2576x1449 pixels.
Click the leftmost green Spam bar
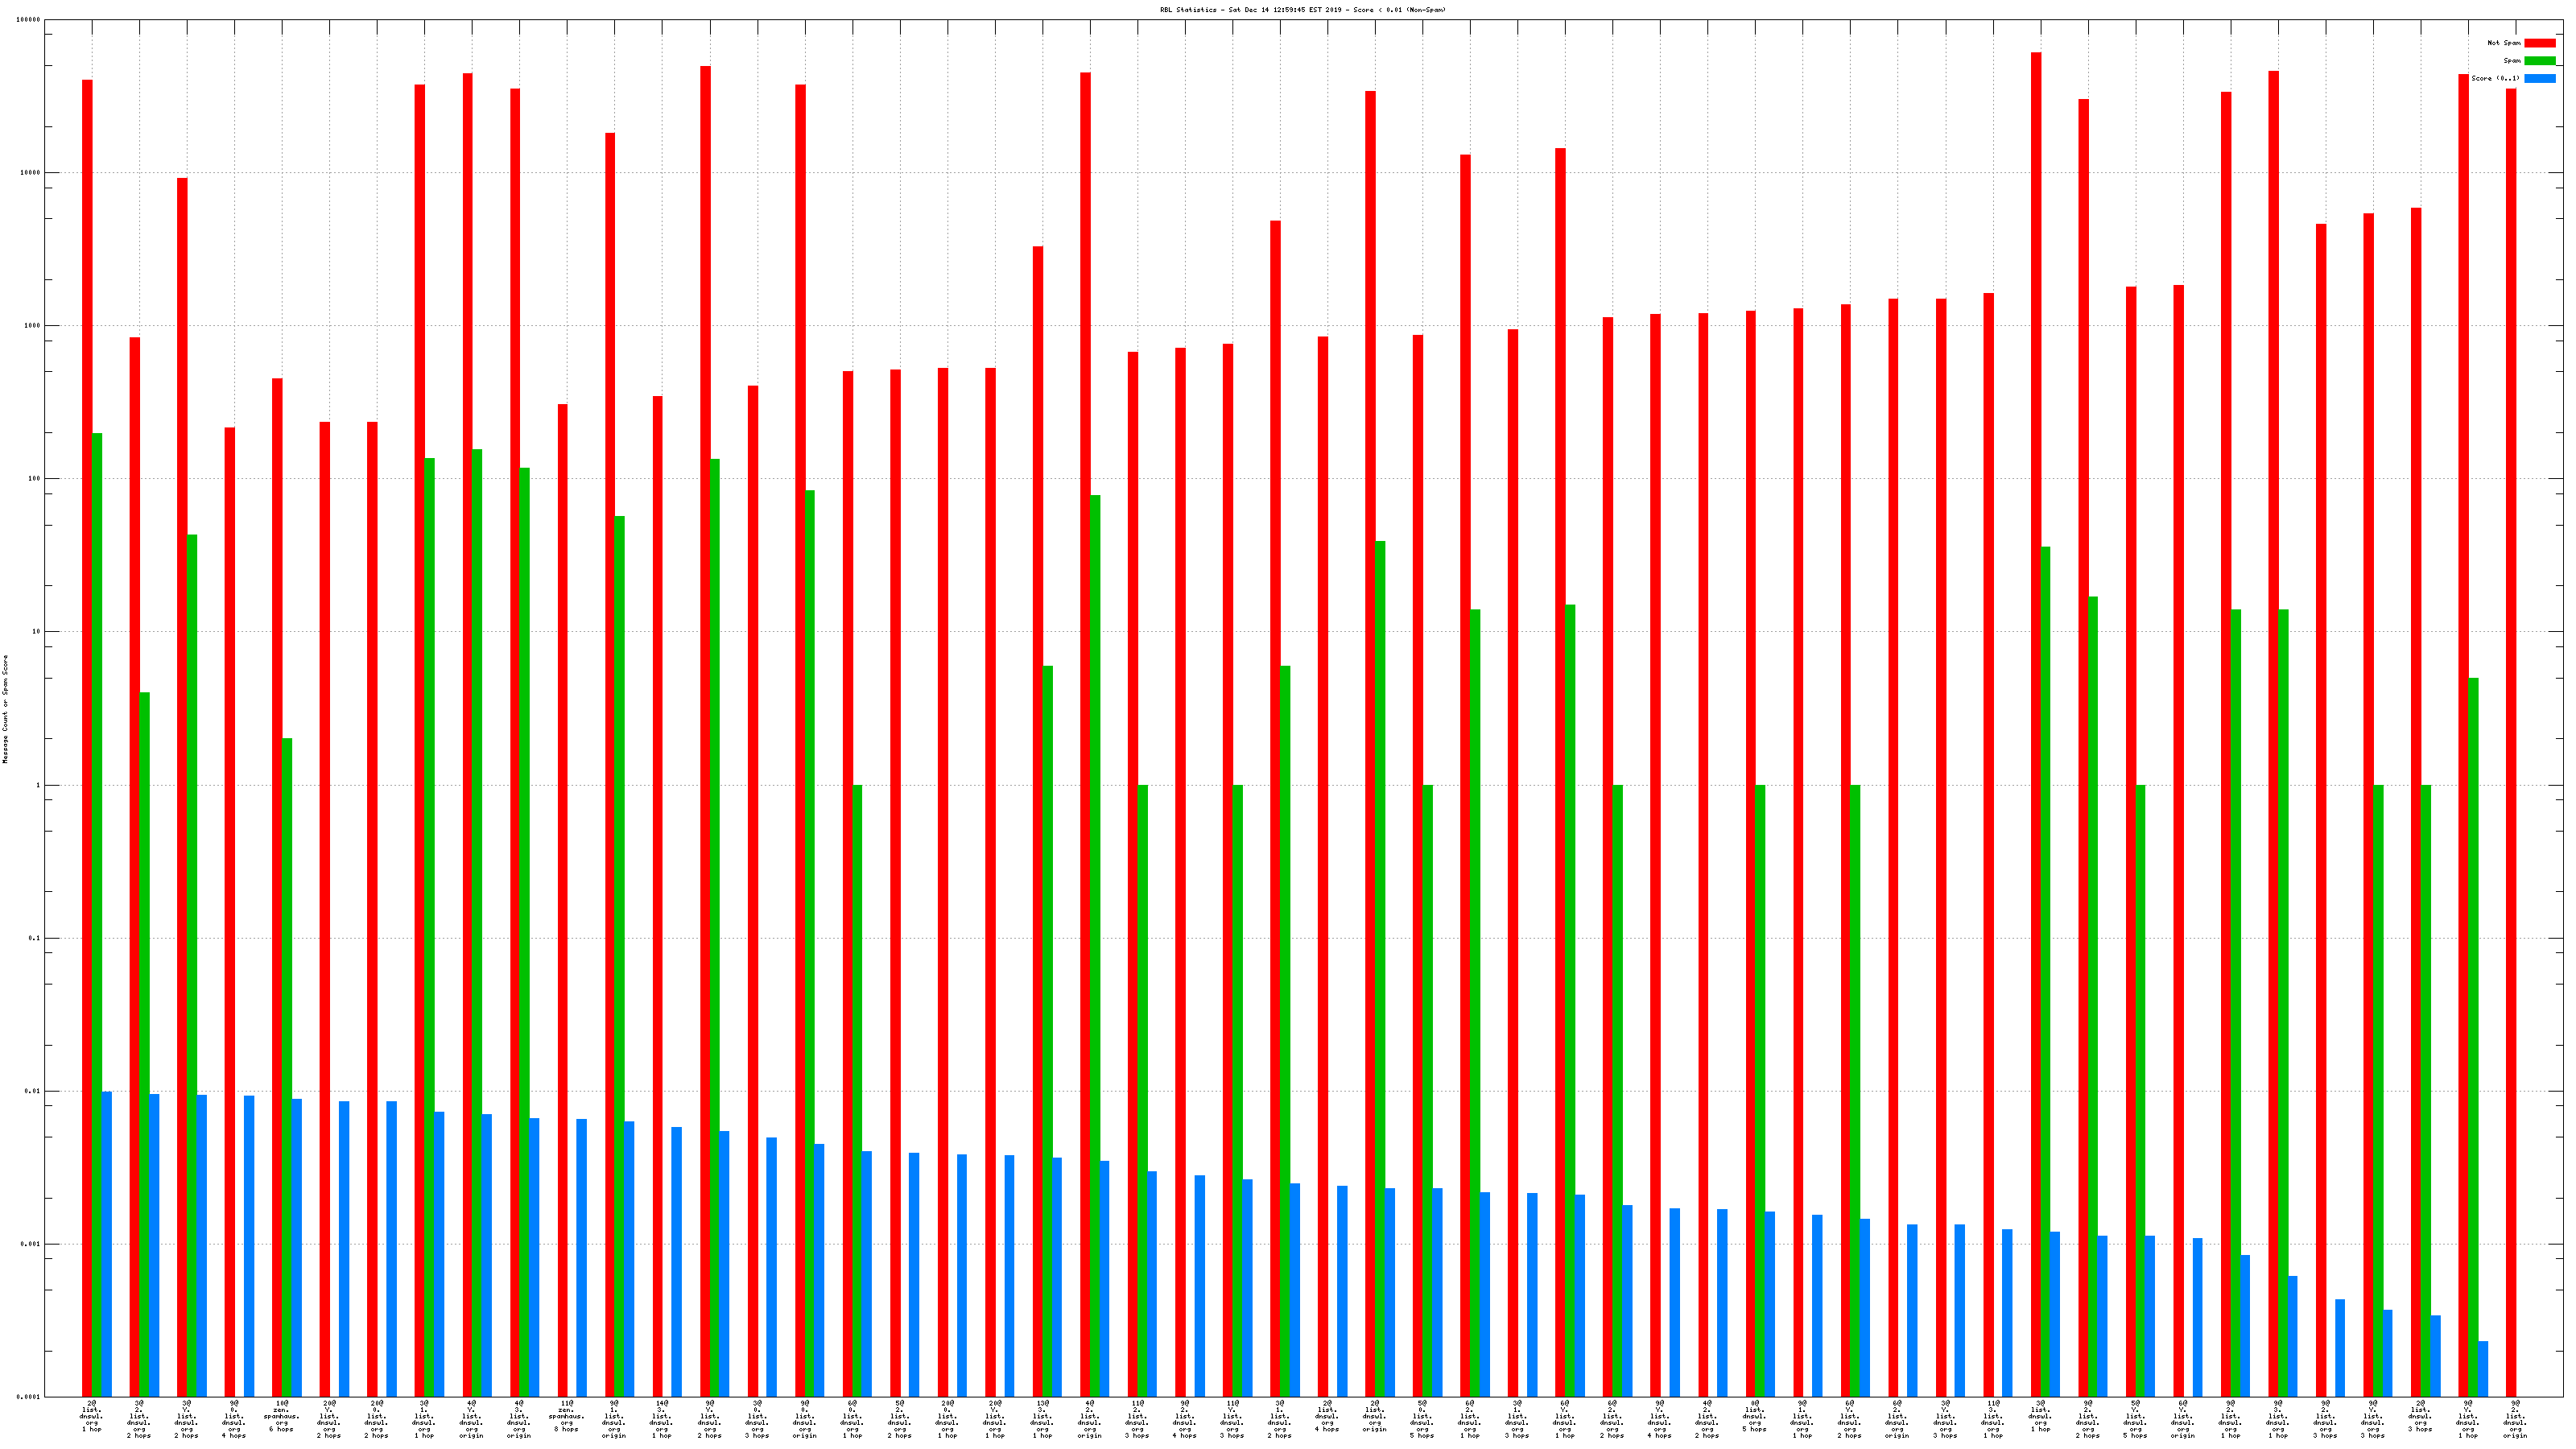coord(97,900)
